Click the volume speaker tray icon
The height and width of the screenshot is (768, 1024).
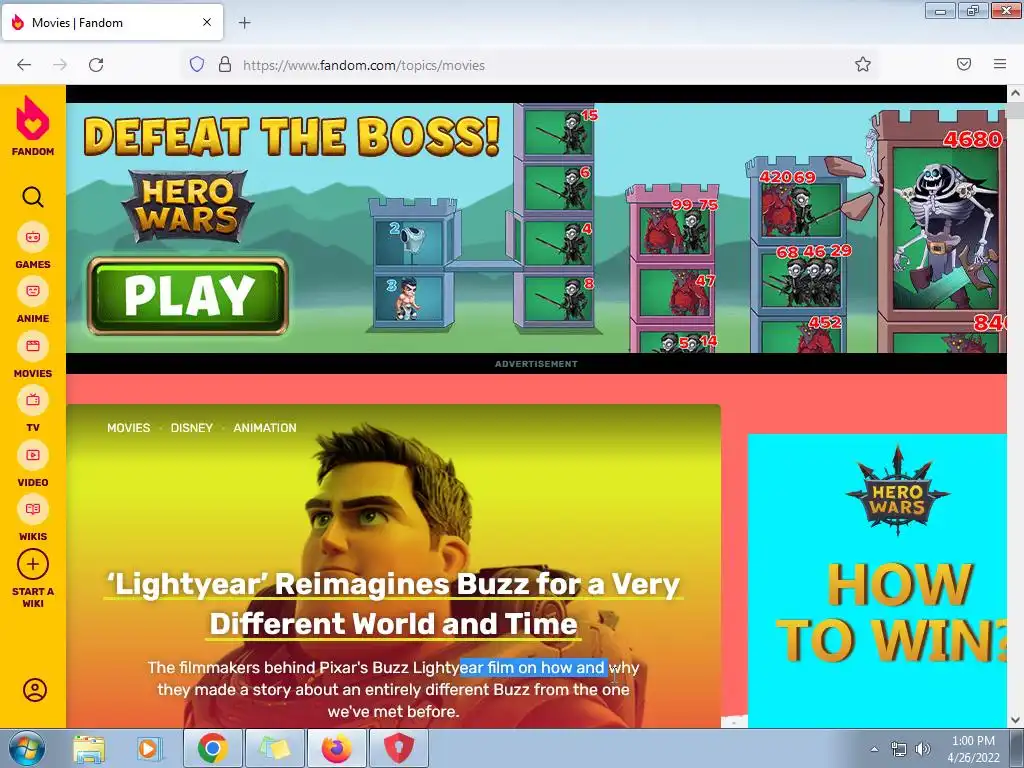922,749
